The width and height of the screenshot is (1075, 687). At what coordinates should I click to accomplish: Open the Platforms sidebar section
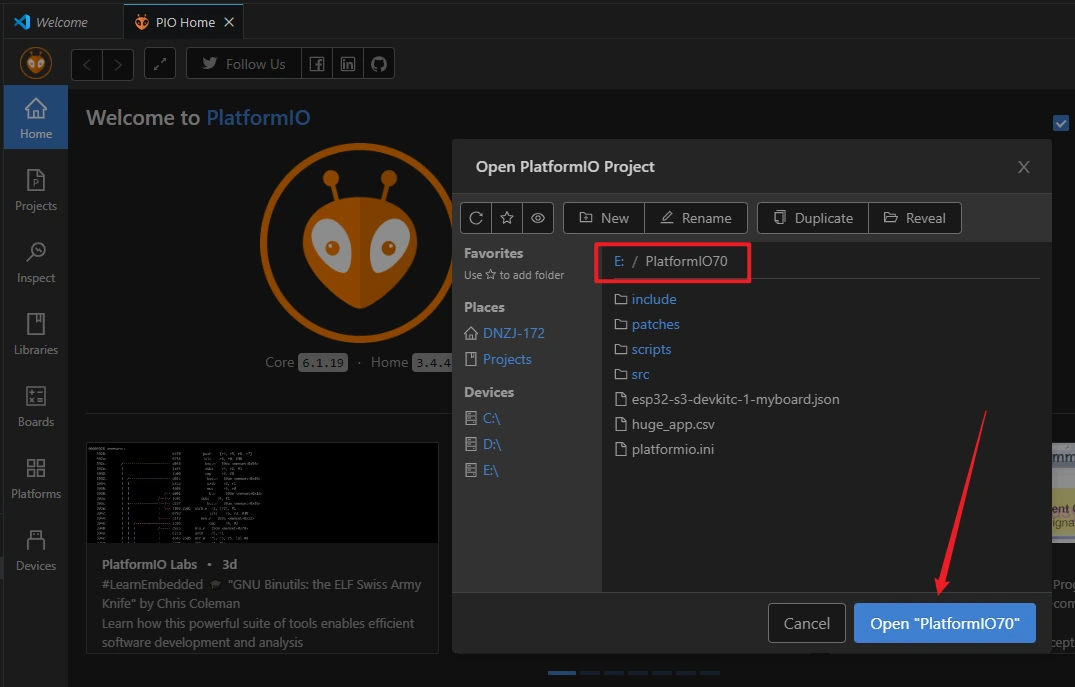[x=36, y=478]
